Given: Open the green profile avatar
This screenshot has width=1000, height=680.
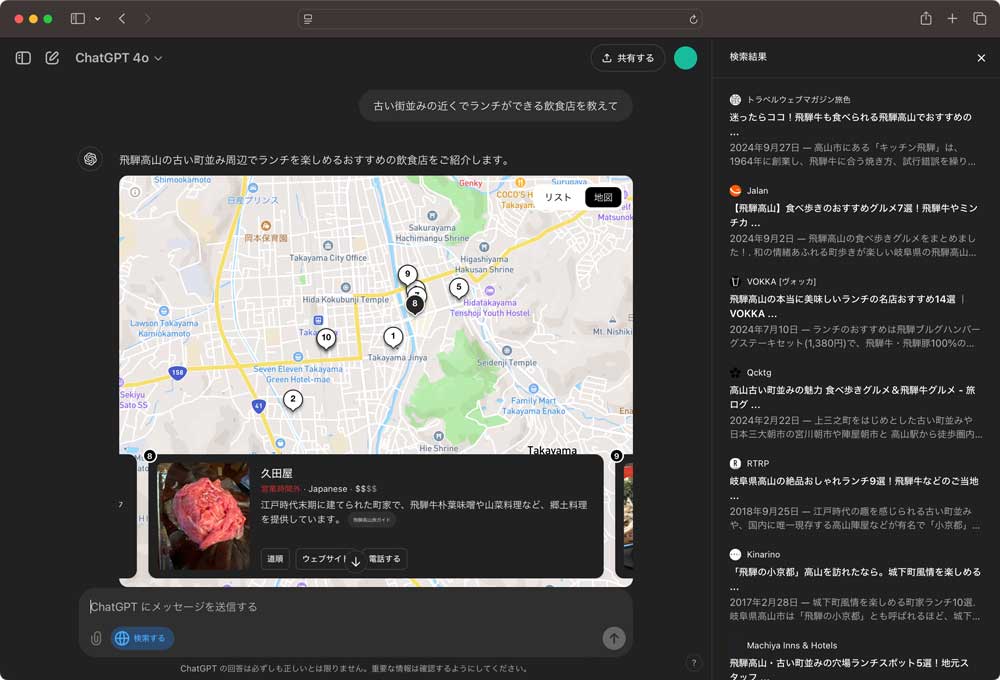Looking at the screenshot, I should coord(686,58).
